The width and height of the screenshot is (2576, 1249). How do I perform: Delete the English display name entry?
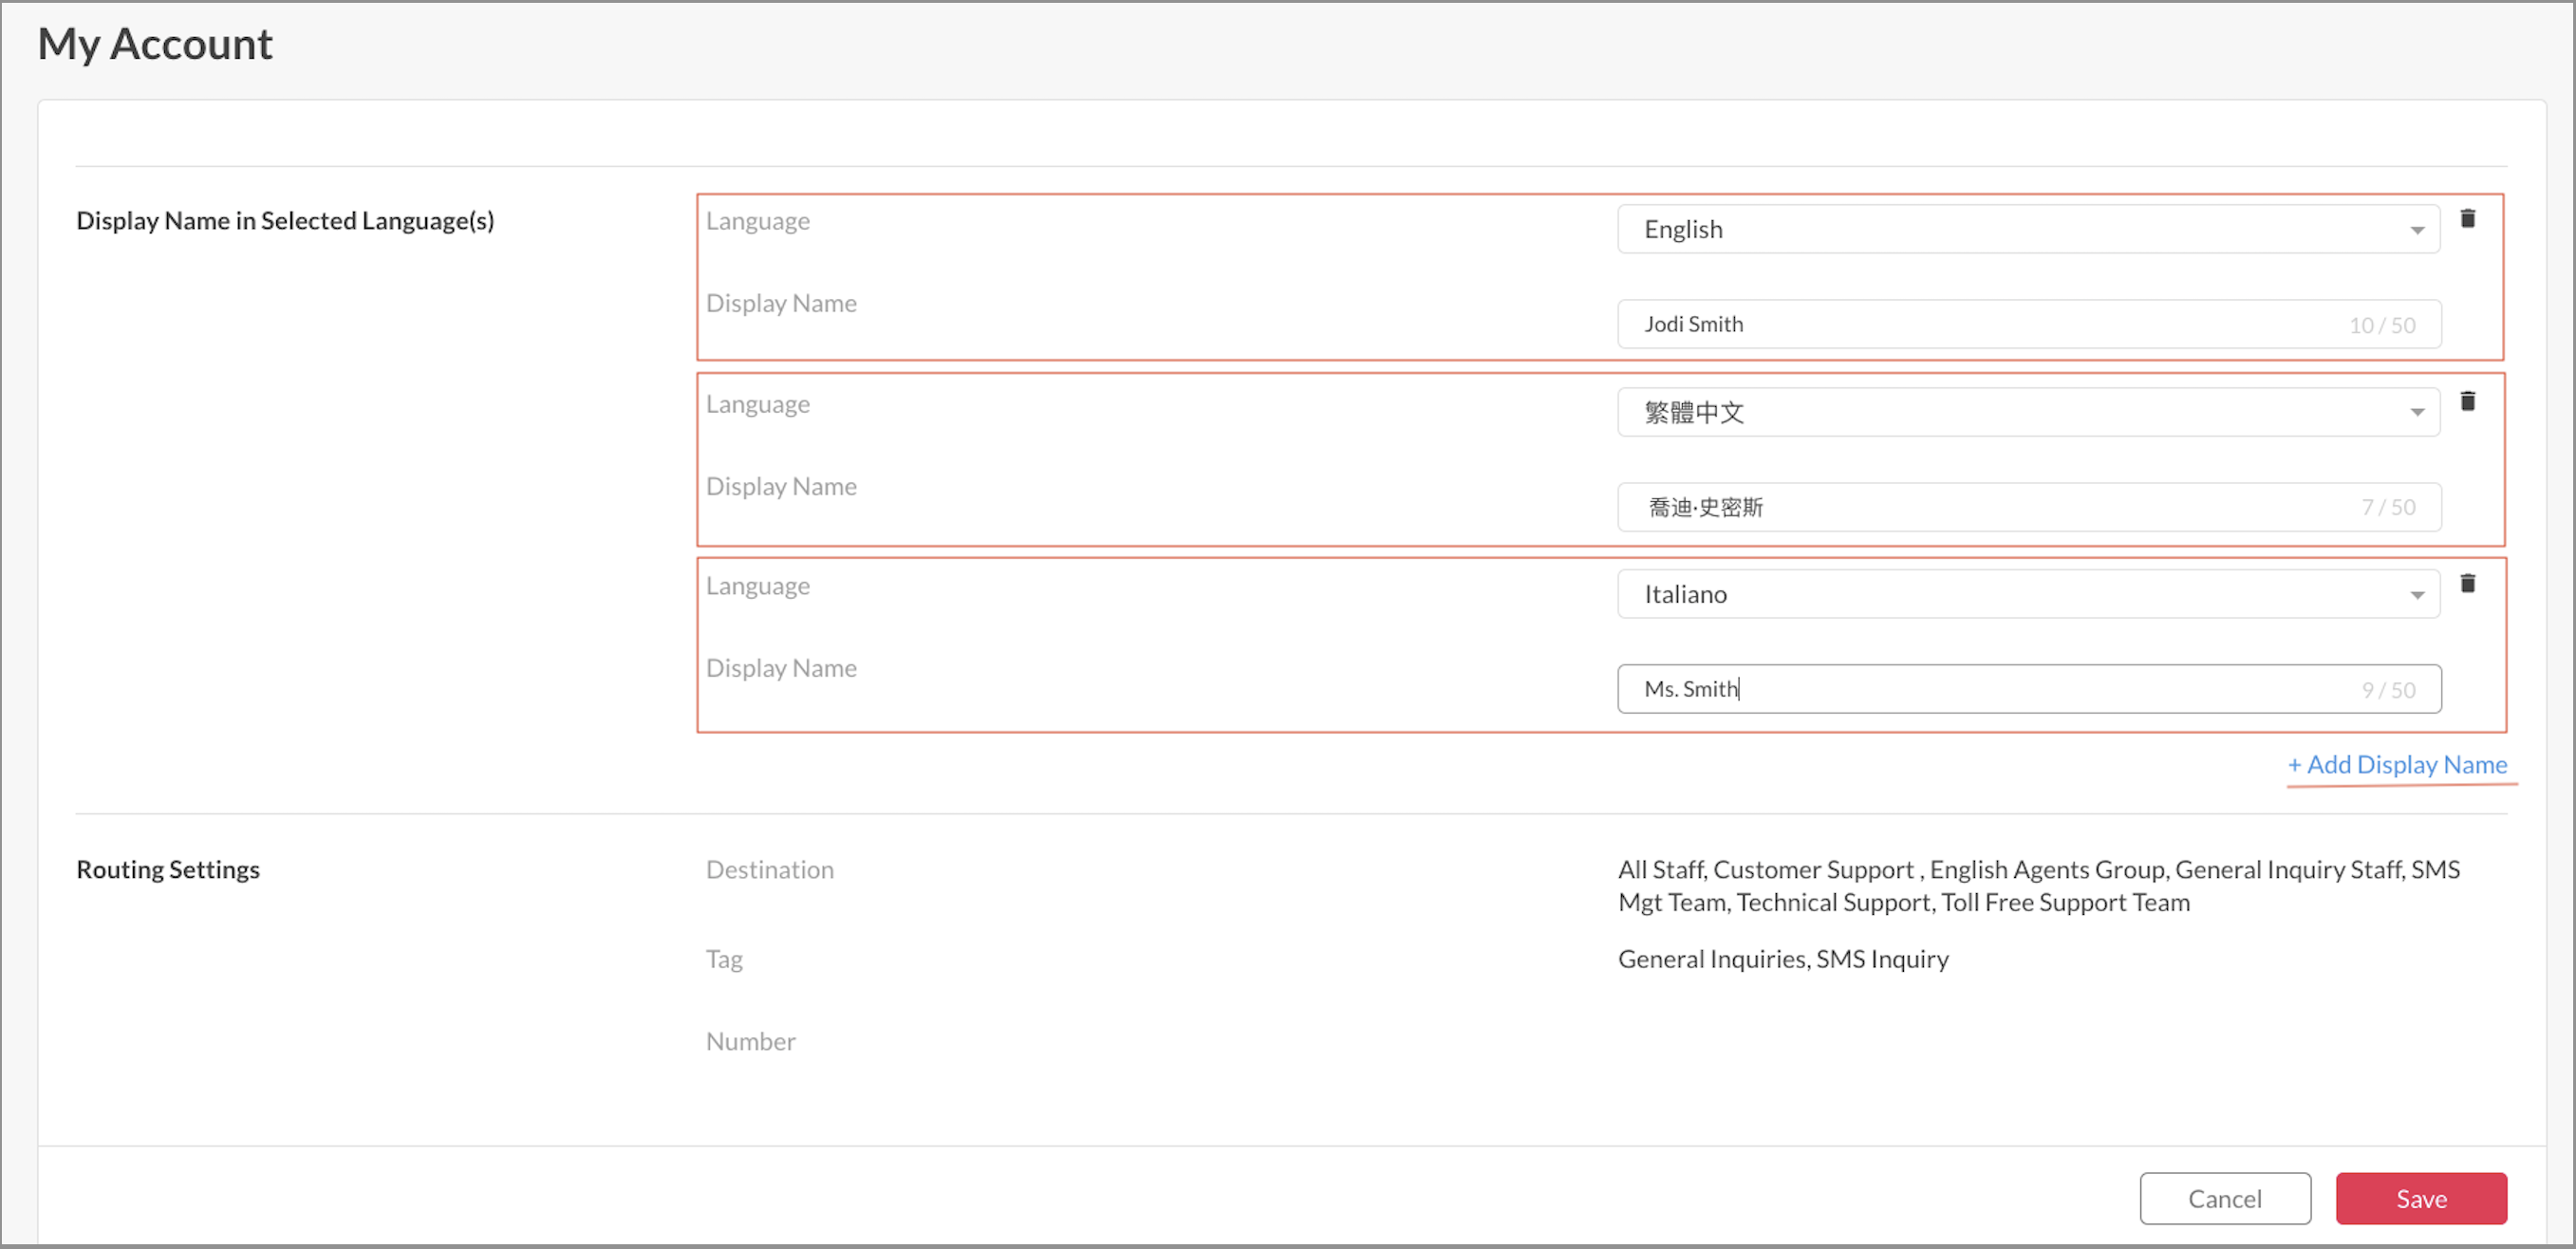[x=2467, y=218]
